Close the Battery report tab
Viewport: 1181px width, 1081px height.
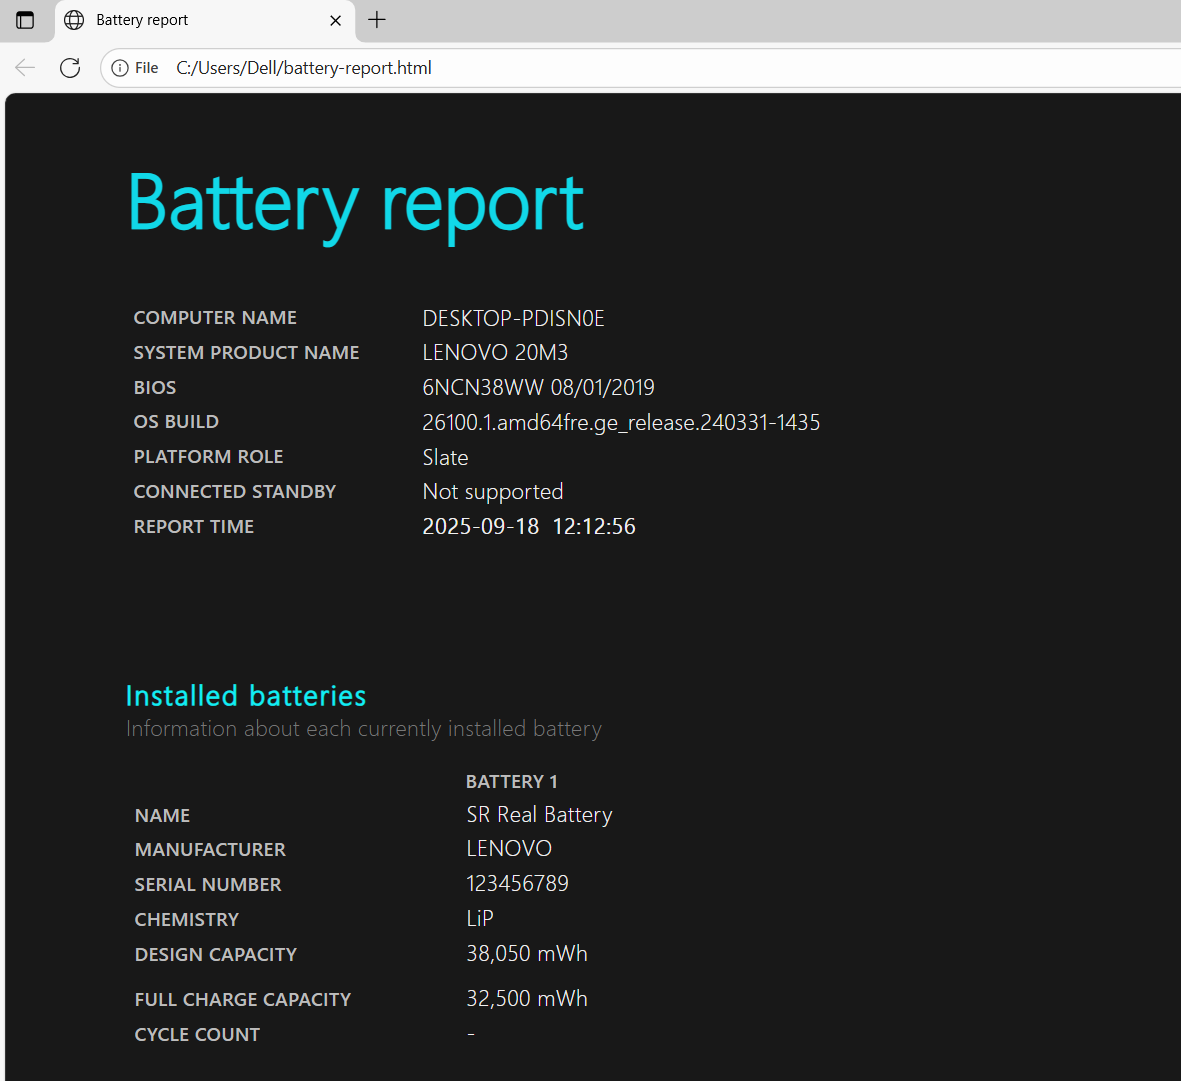pos(336,20)
